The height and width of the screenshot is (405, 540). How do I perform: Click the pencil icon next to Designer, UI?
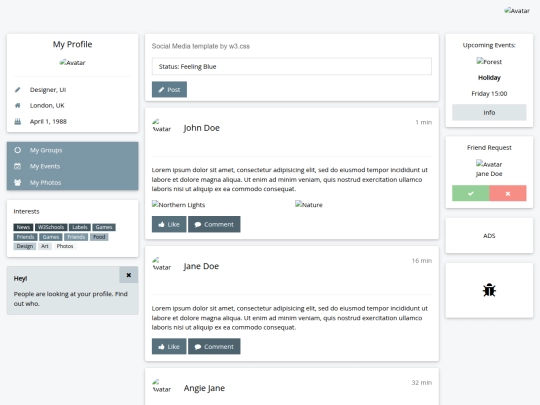click(18, 90)
